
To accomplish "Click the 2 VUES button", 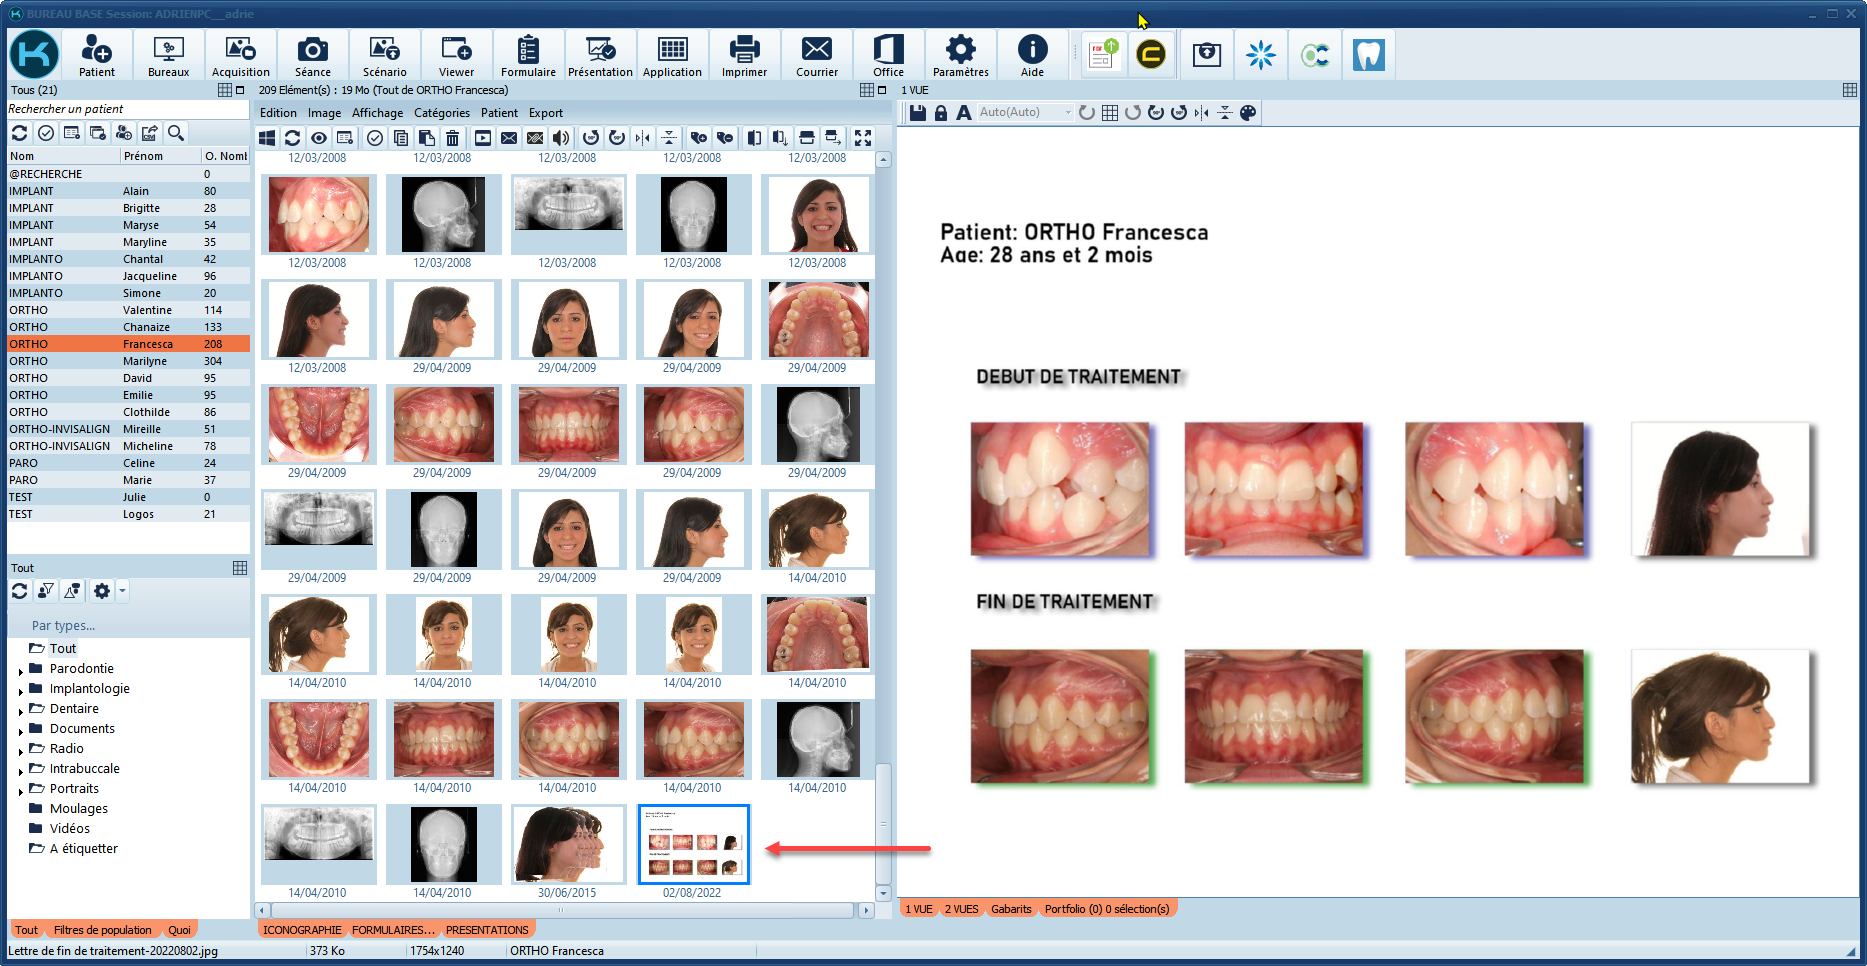I will [x=961, y=909].
